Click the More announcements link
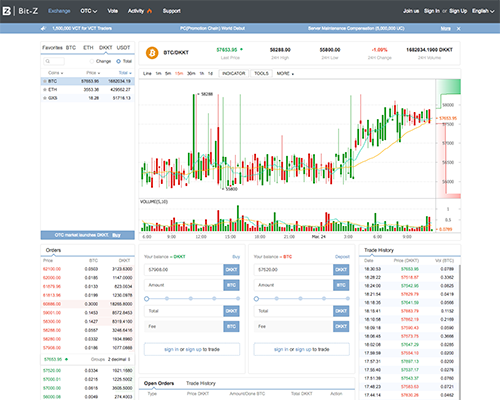The height and width of the screenshot is (400, 500). (x=446, y=29)
